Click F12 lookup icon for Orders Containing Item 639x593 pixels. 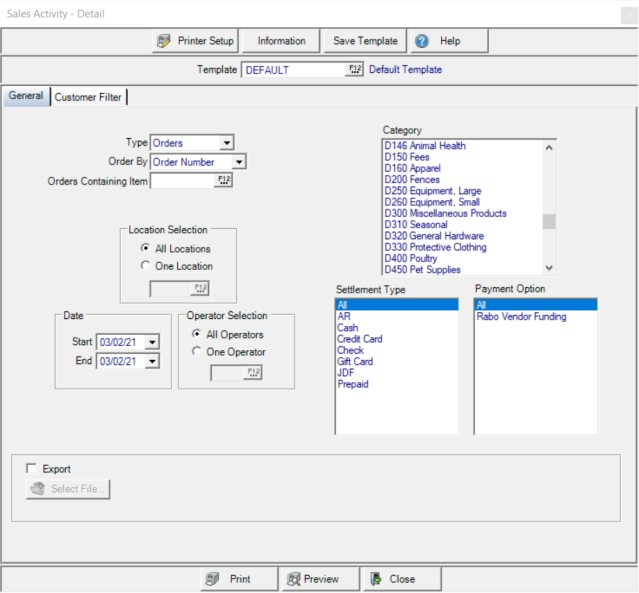pyautogui.click(x=223, y=181)
